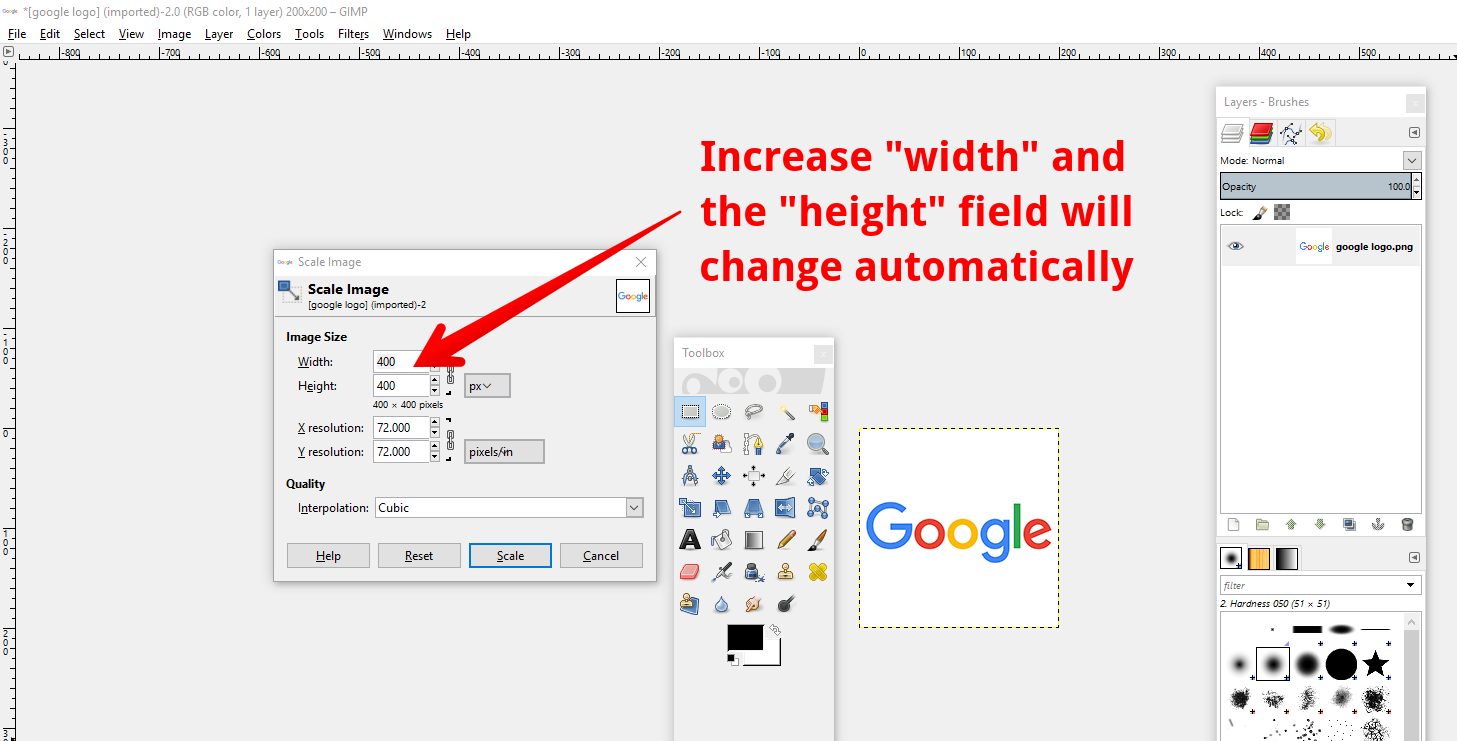
Task: Toggle lock pixels brush icon
Action: point(1260,212)
